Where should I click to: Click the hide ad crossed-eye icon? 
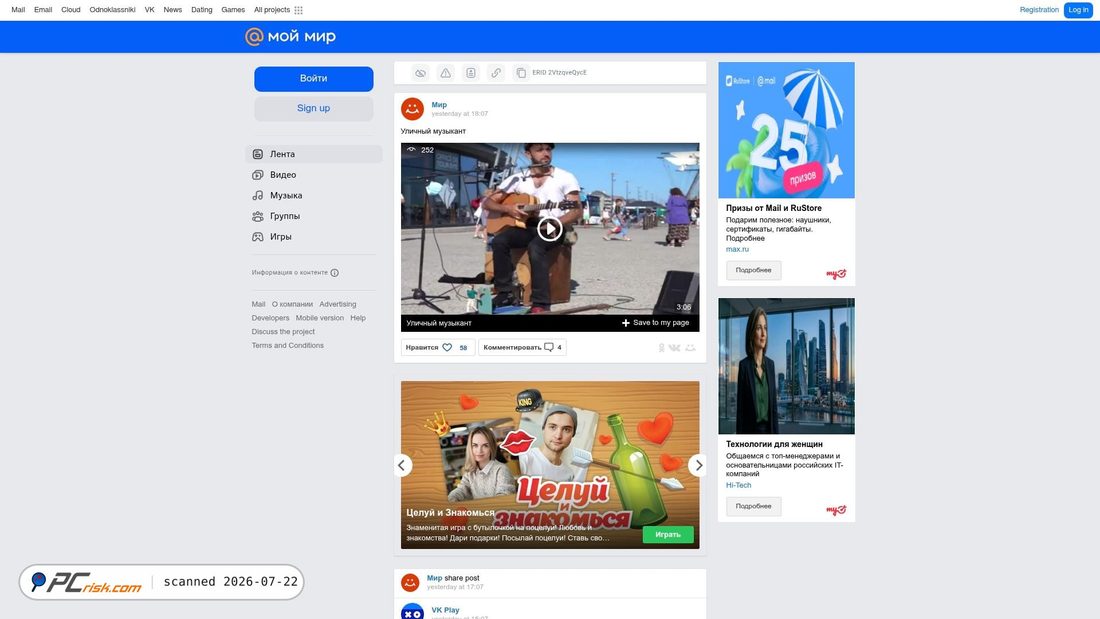(420, 72)
